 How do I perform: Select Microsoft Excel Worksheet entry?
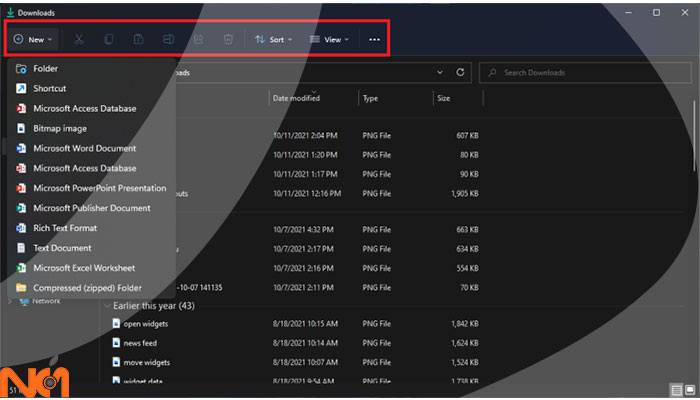click(x=91, y=268)
